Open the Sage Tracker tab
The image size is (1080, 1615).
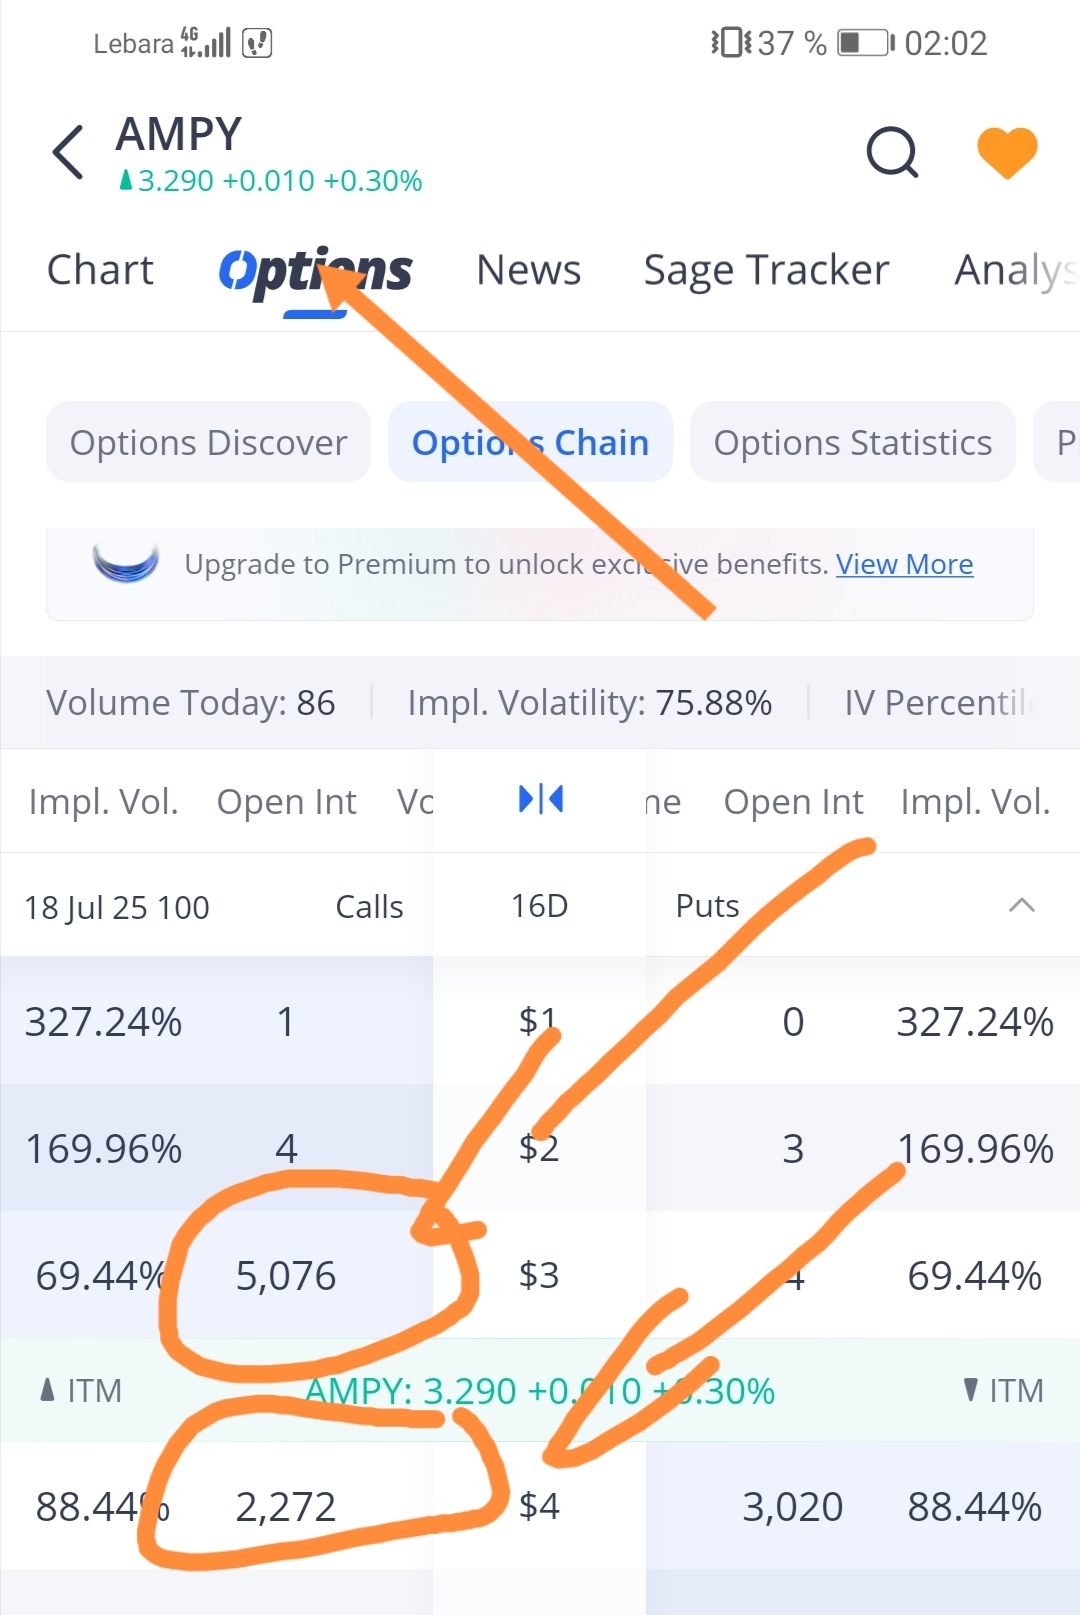coord(766,271)
